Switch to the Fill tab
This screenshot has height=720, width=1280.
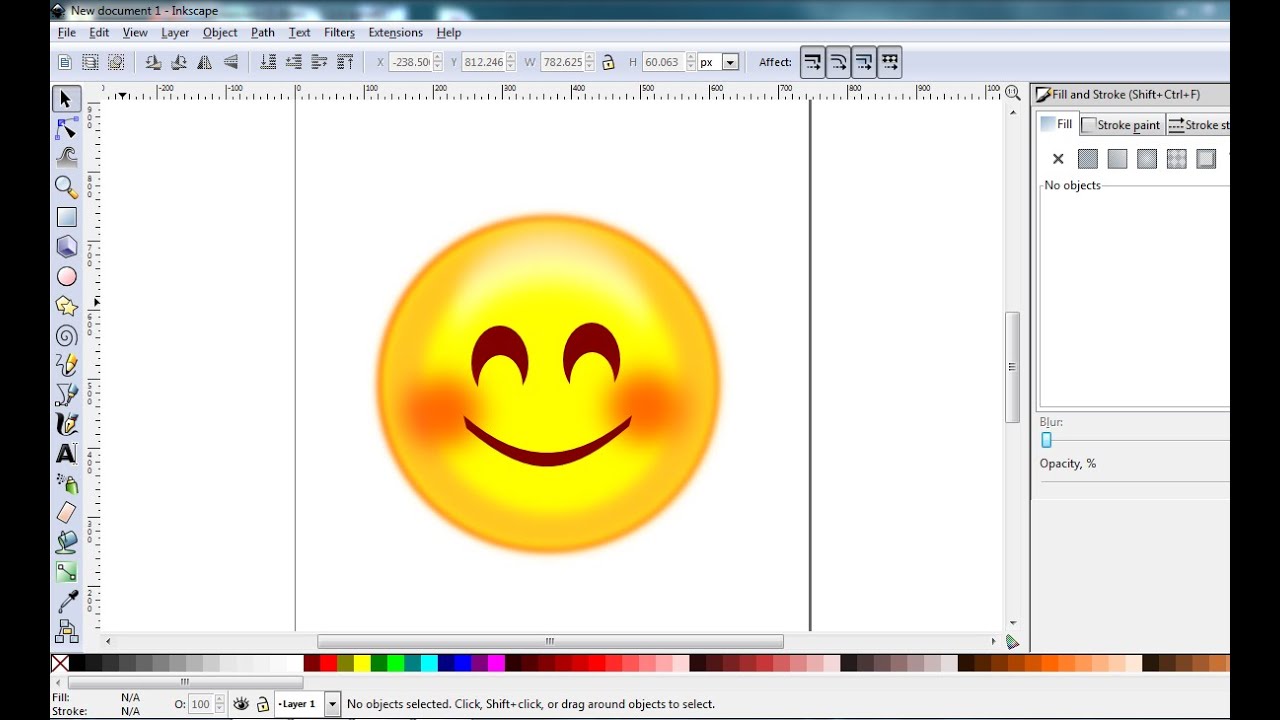(x=1057, y=124)
